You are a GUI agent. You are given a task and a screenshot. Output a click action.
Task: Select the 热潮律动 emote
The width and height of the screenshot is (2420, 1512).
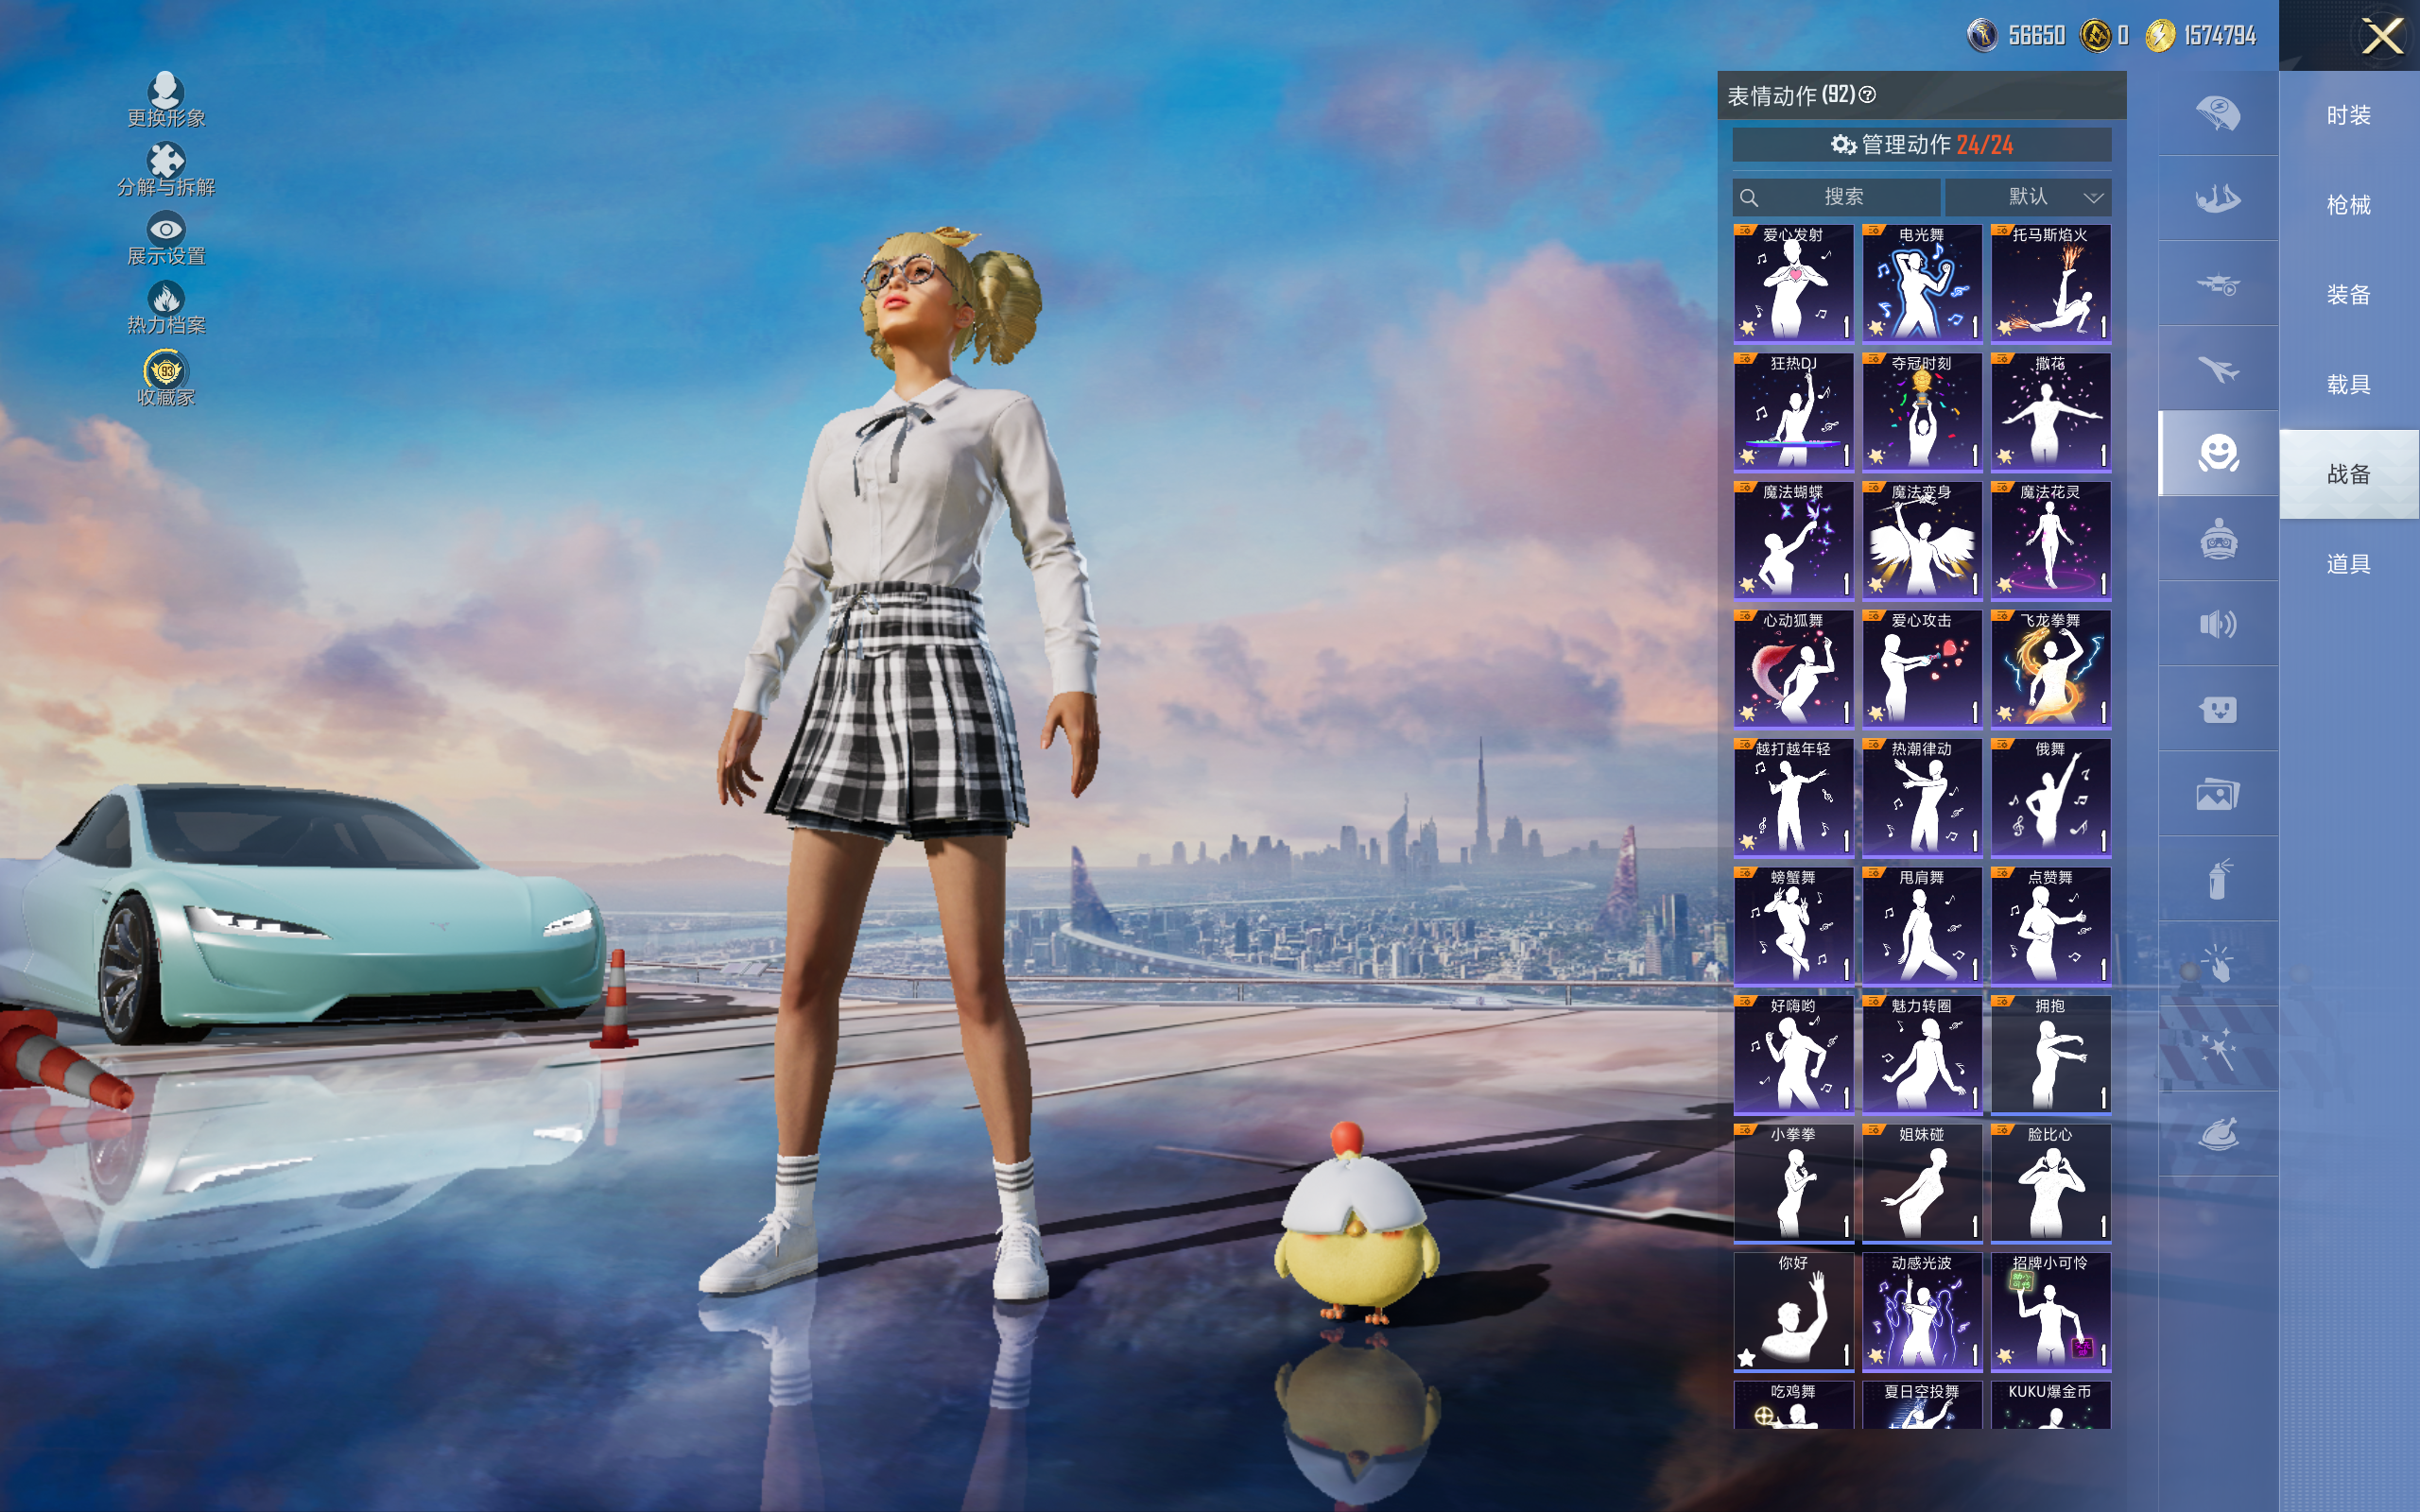click(1922, 797)
